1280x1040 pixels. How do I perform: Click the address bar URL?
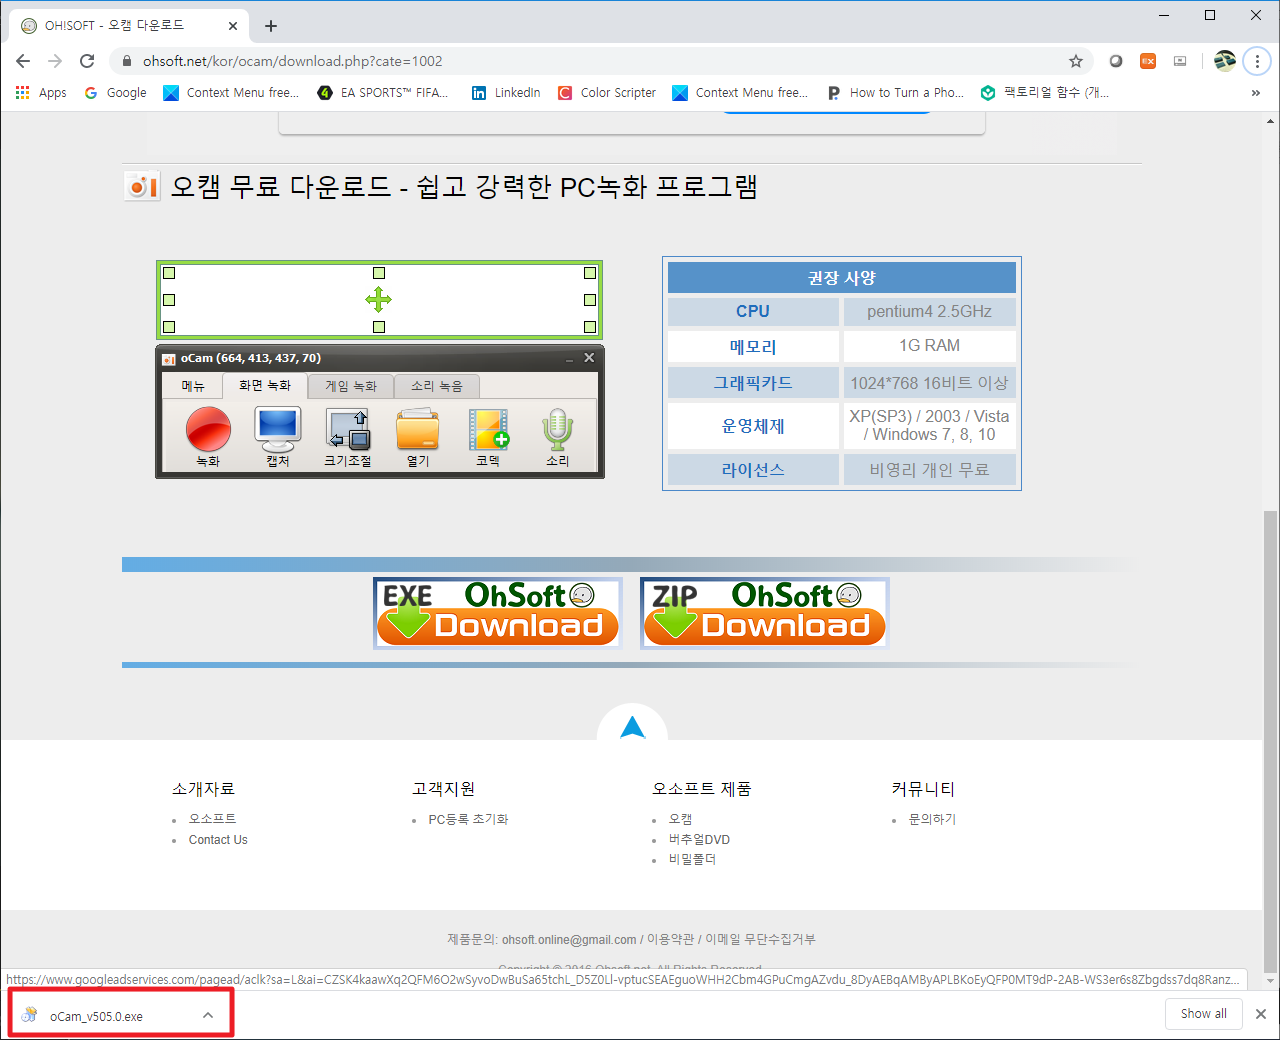[x=292, y=61]
